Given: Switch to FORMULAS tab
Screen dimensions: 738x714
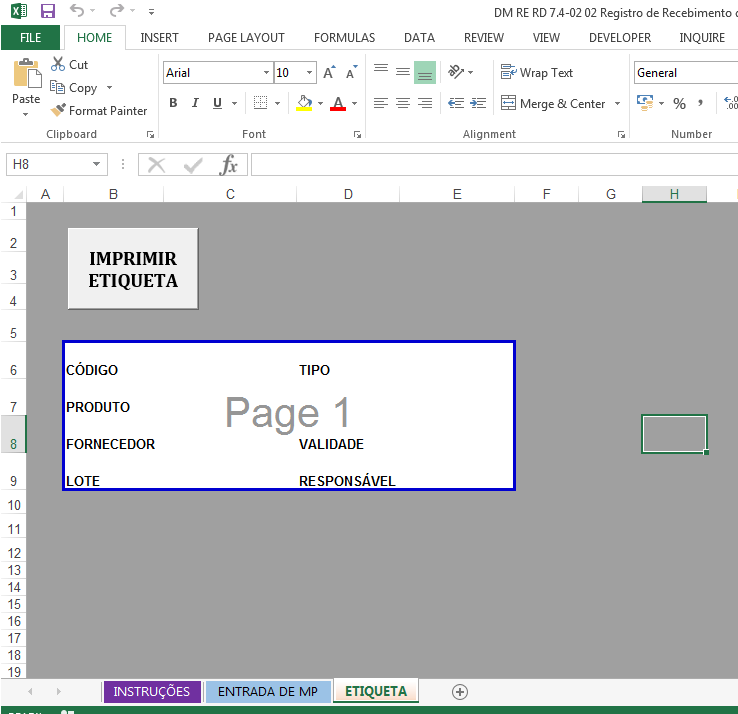Looking at the screenshot, I should [x=345, y=38].
